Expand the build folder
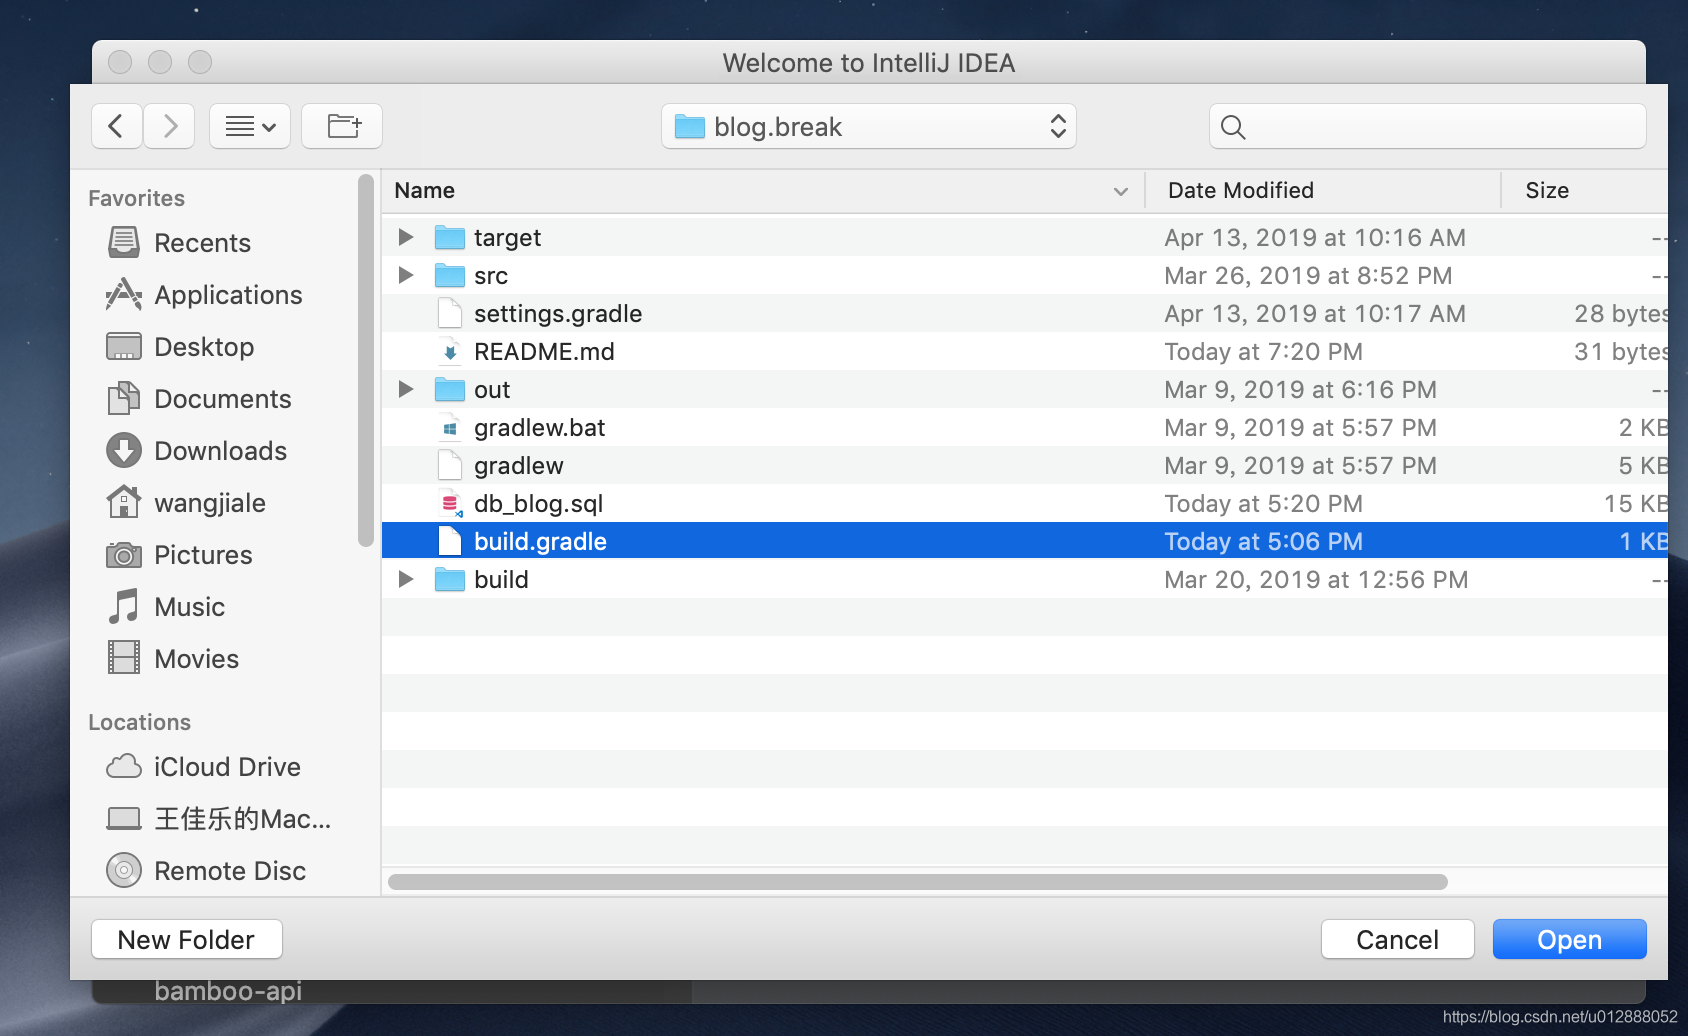Screen dimensions: 1688x1036 tap(405, 579)
